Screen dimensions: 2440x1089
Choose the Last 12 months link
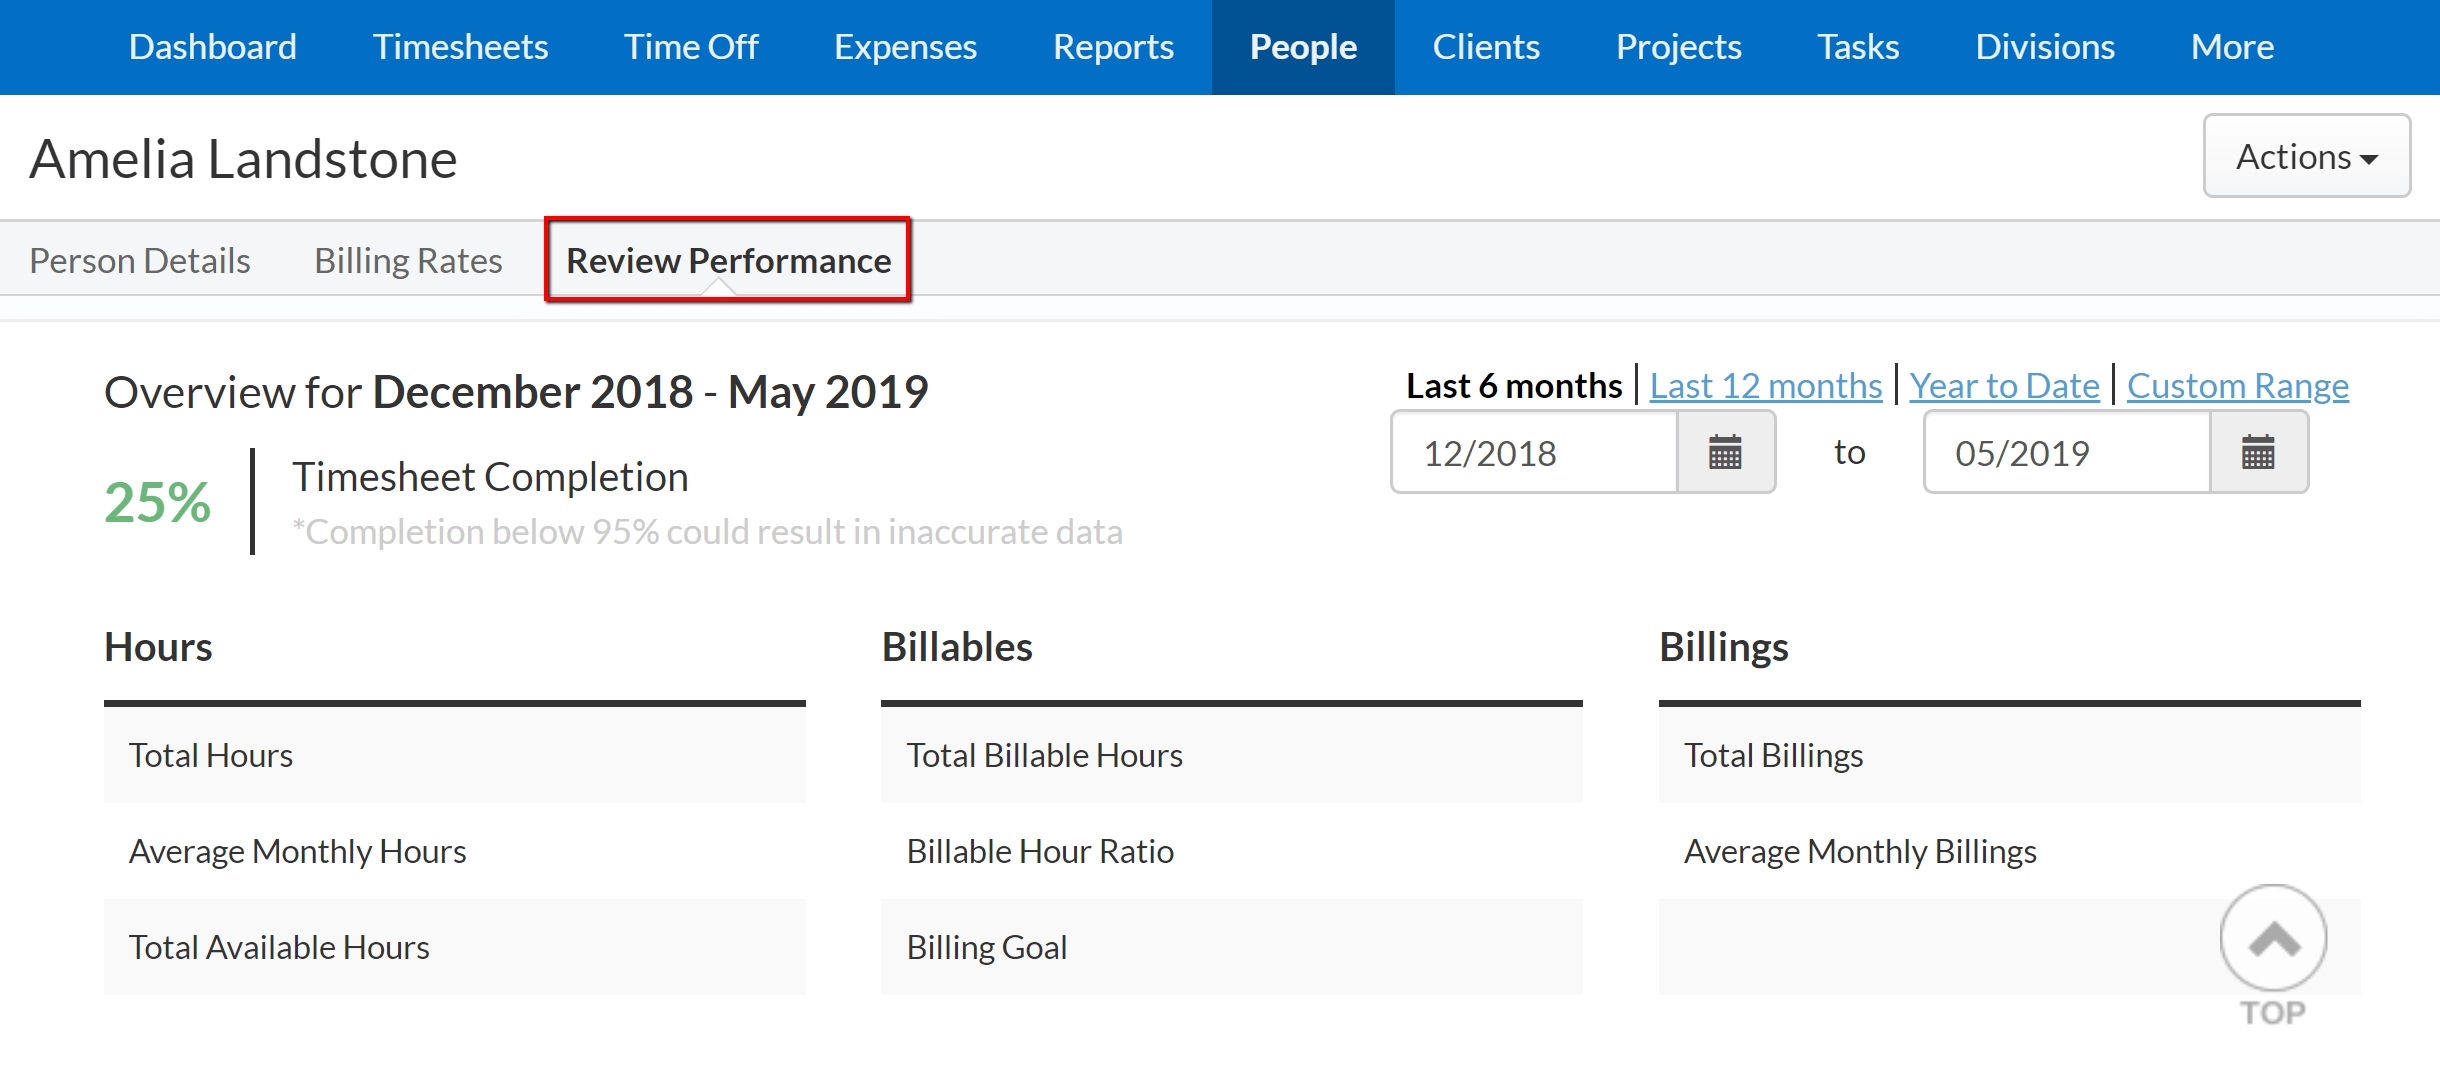coord(1766,385)
